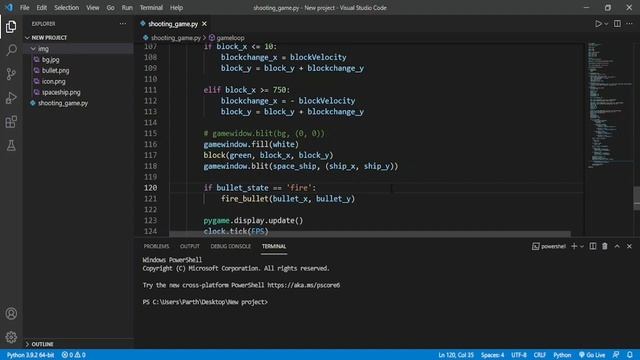The image size is (640, 360).
Task: Split the editor to the right
Action: pyautogui.click(x=617, y=24)
